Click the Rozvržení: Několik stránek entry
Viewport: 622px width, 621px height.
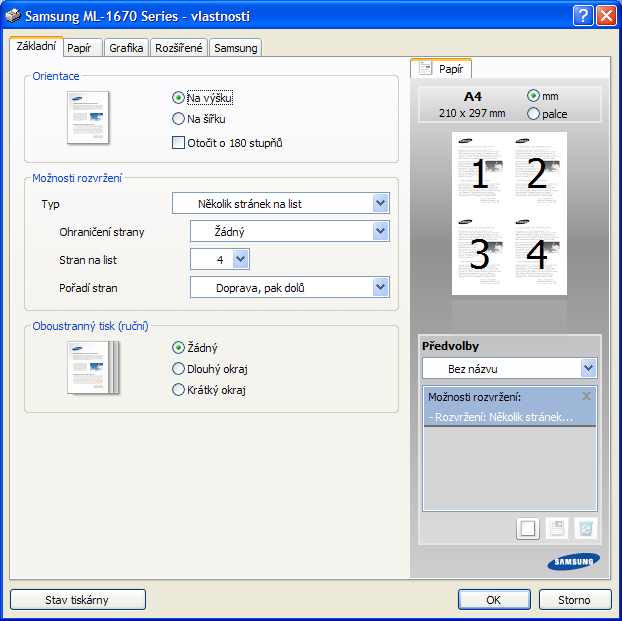point(501,417)
